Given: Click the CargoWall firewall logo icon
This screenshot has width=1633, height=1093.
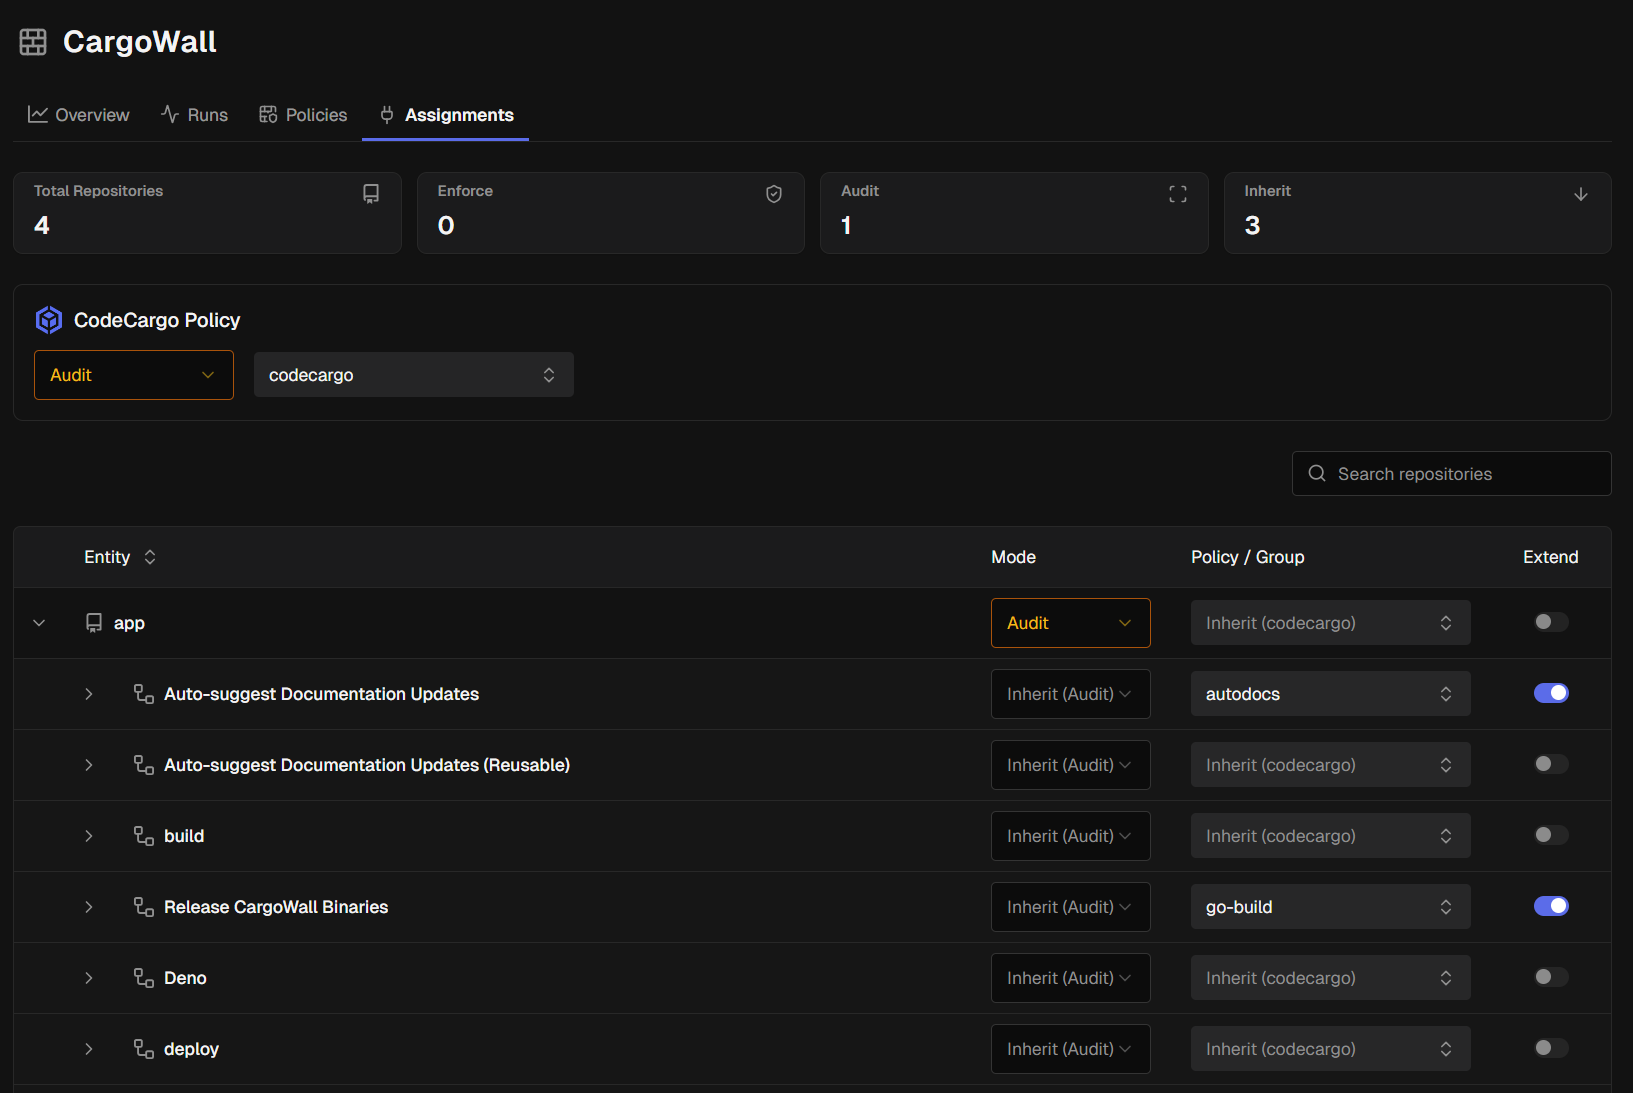Looking at the screenshot, I should pyautogui.click(x=33, y=42).
